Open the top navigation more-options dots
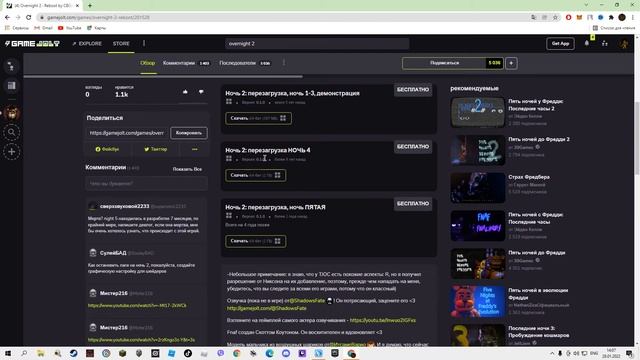The width and height of the screenshot is (640, 360). (144, 43)
